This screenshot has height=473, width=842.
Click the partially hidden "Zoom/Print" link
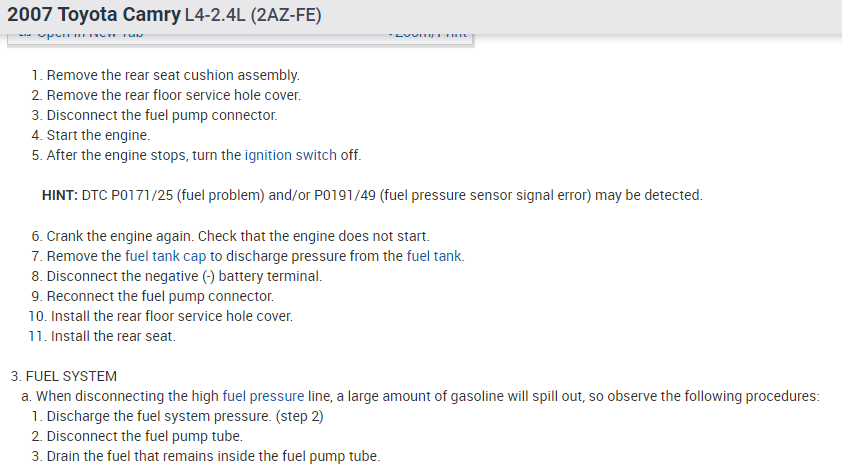427,35
